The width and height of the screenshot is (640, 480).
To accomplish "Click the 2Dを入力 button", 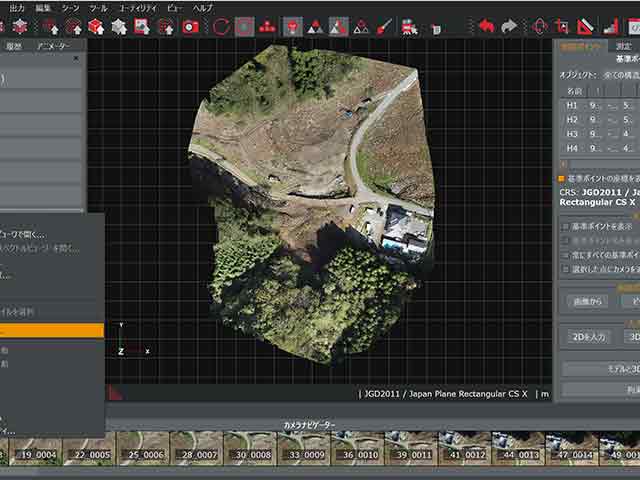I will (589, 337).
